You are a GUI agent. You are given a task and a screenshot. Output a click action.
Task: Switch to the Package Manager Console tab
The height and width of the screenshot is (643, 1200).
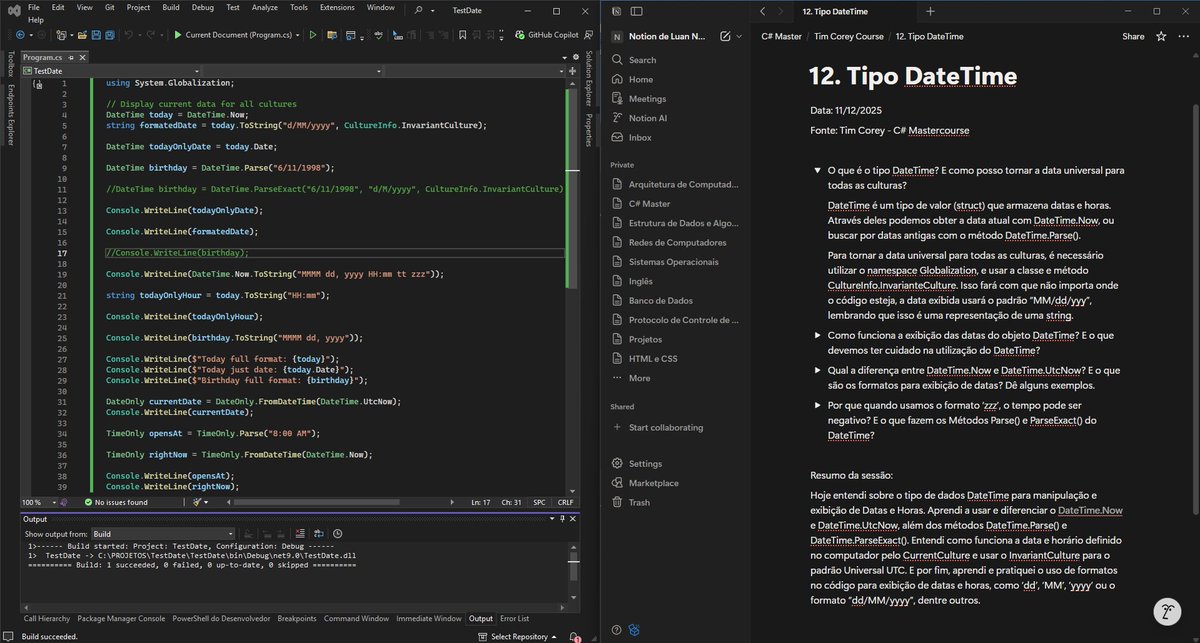click(121, 618)
